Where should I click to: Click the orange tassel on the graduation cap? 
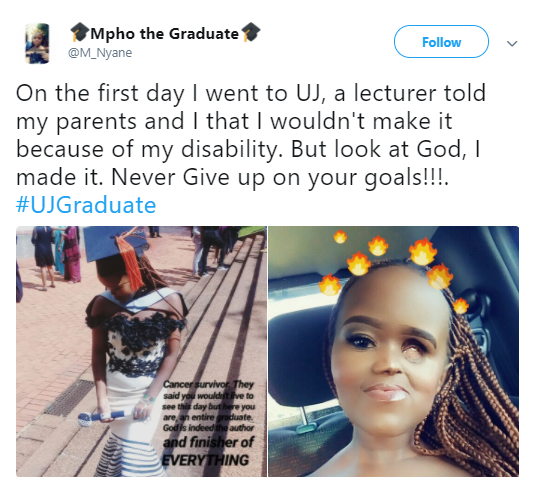coord(130,262)
